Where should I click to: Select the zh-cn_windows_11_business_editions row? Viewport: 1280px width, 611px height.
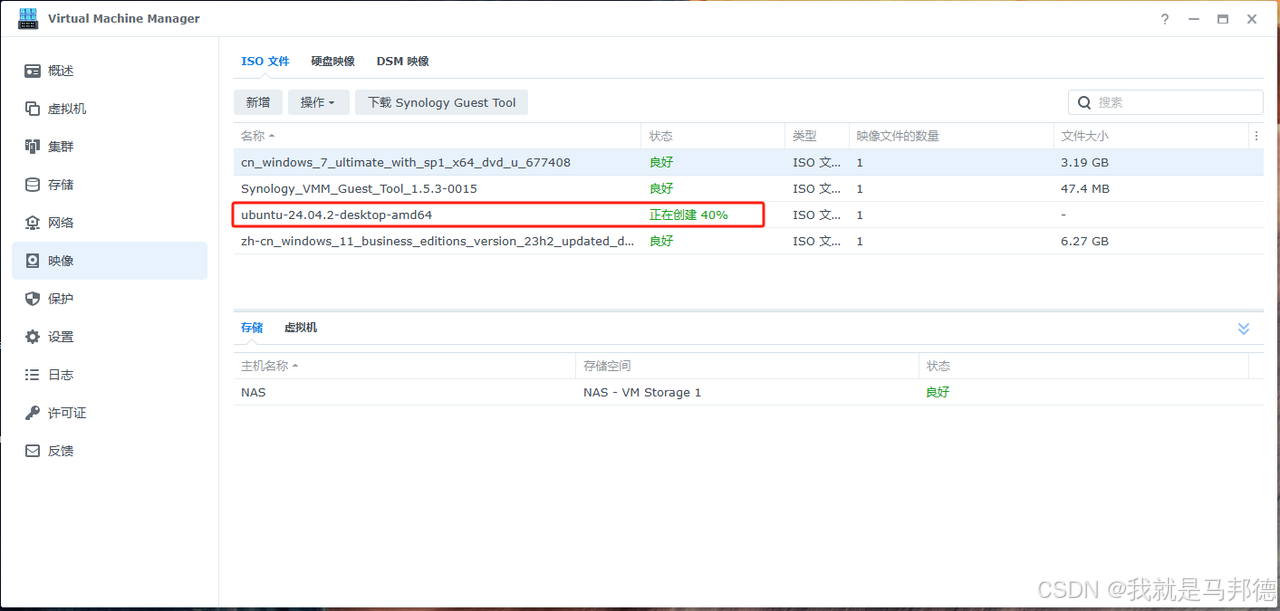coord(748,241)
